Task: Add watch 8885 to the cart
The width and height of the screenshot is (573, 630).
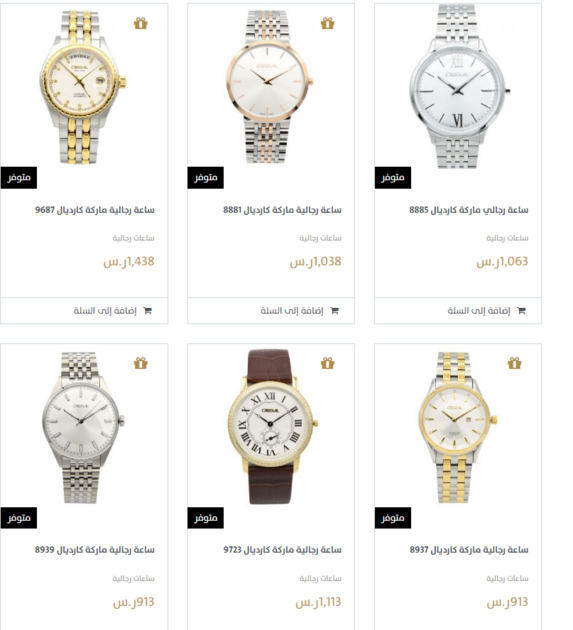Action: click(x=458, y=311)
